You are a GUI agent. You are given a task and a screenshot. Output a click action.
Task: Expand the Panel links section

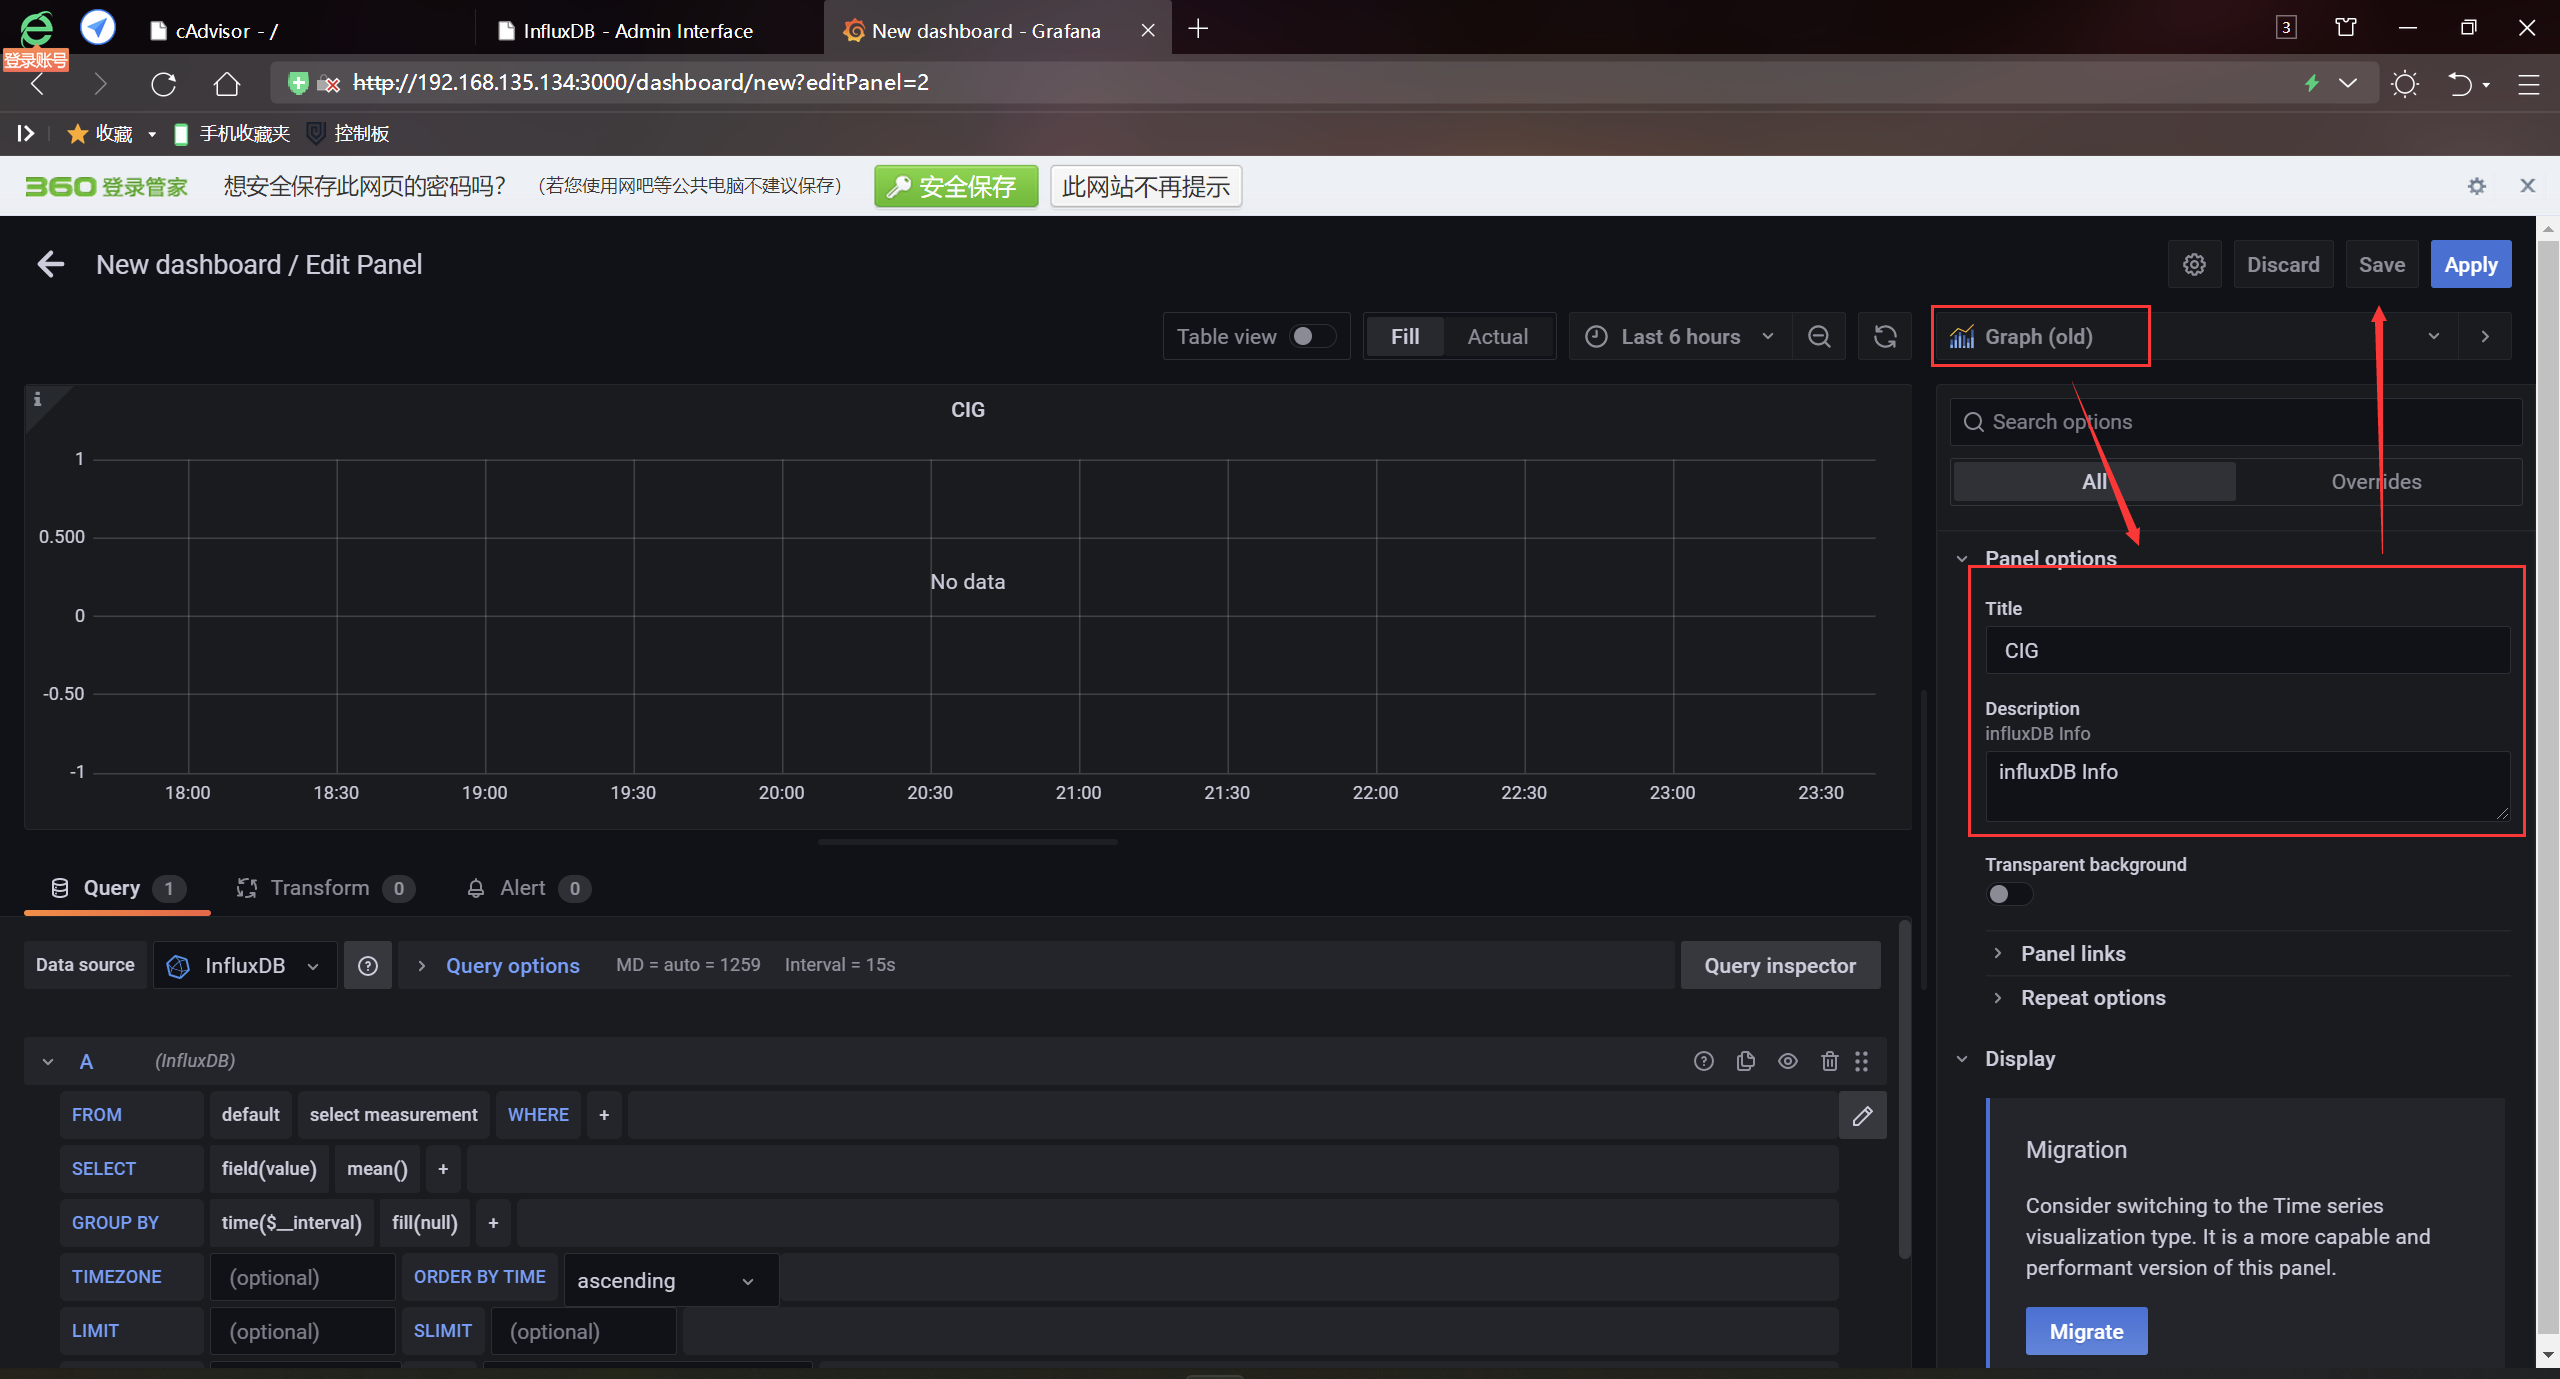[x=2072, y=954]
